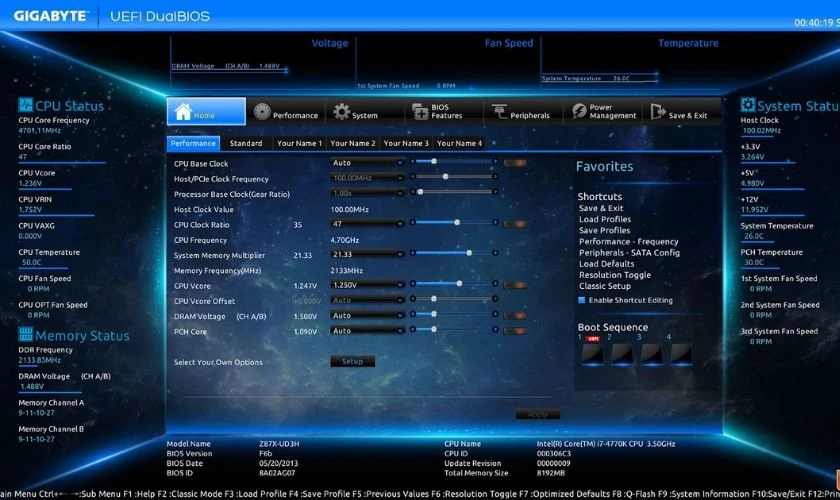This screenshot has width=840, height=500.
Task: Click left arrow of CPU Vcore slider
Action: [x=412, y=283]
